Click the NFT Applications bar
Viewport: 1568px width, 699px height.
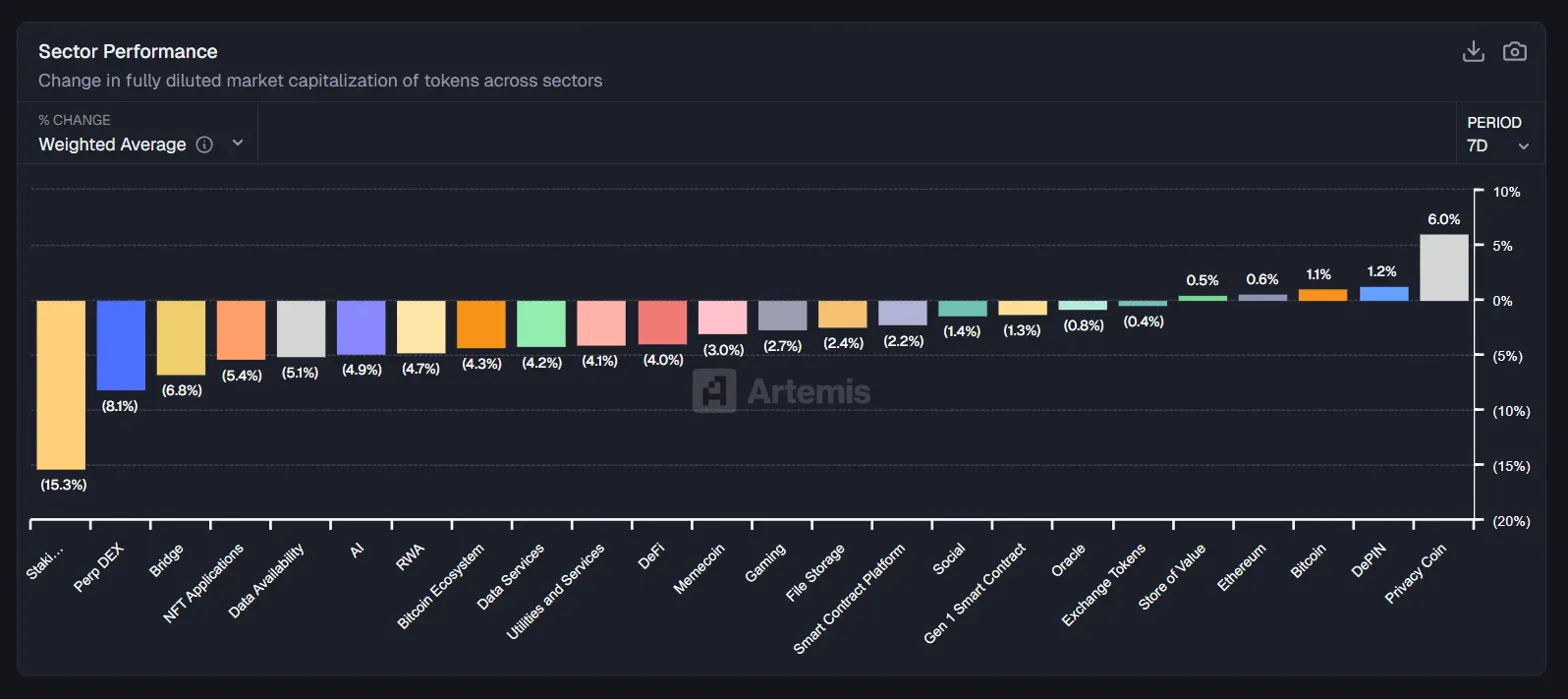(241, 330)
